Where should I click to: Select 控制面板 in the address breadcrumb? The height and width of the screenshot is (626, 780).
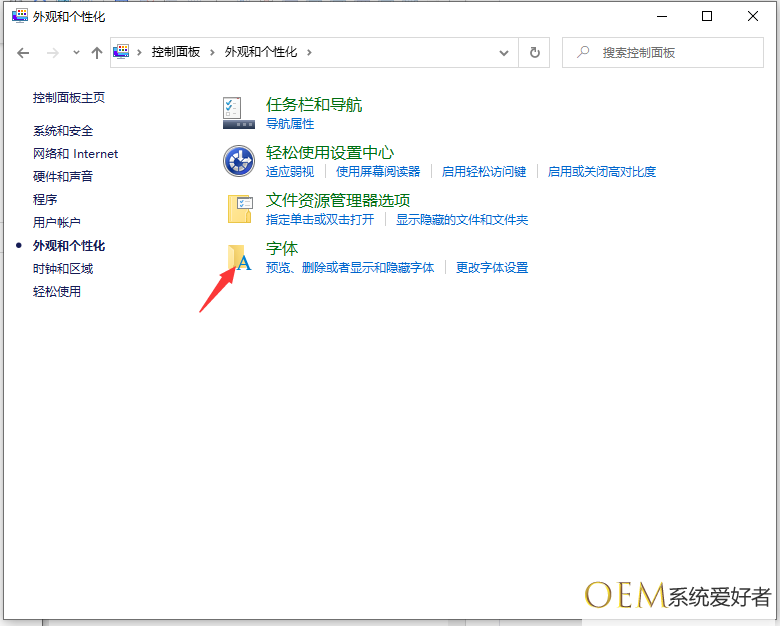[x=176, y=52]
